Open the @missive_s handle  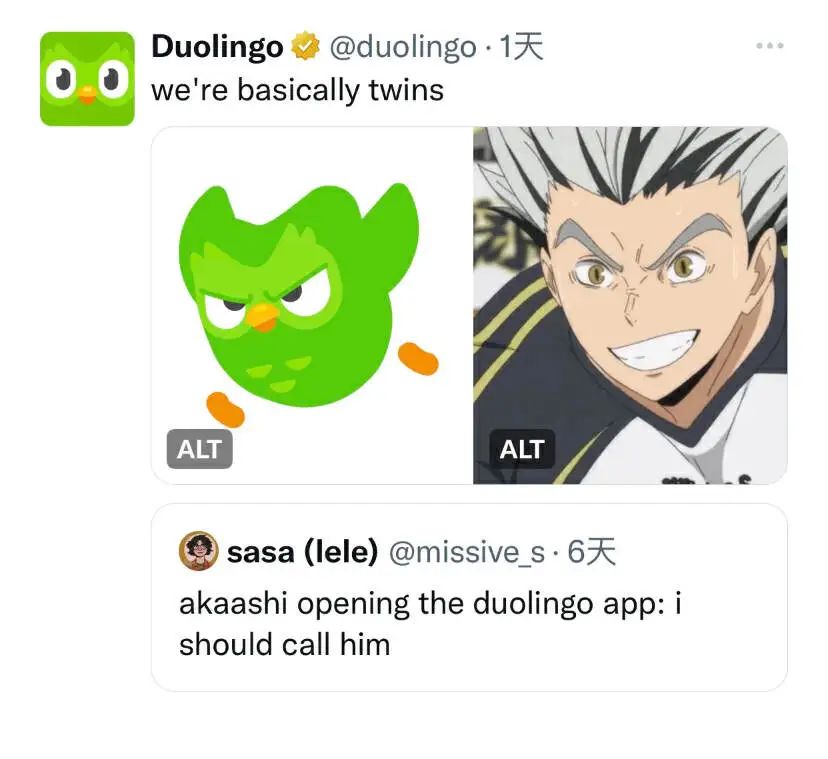tap(467, 552)
